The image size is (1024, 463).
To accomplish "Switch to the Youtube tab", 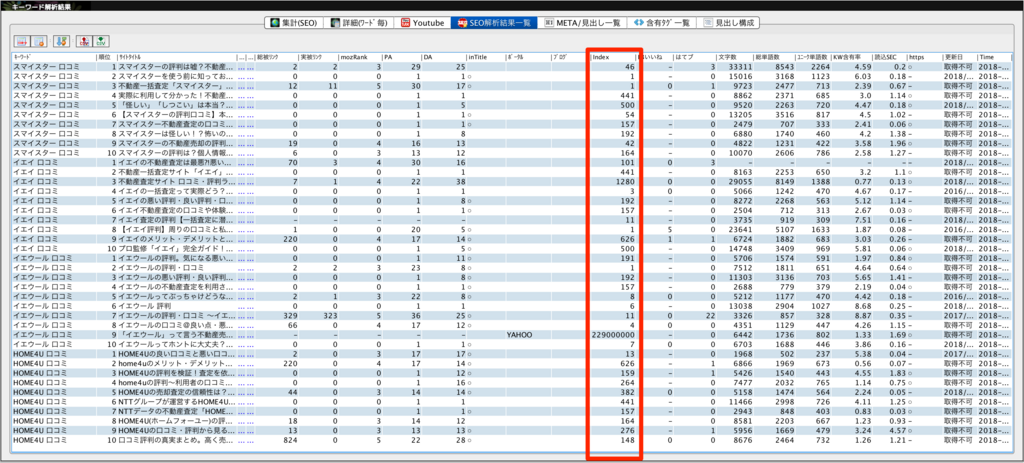I will click(423, 22).
